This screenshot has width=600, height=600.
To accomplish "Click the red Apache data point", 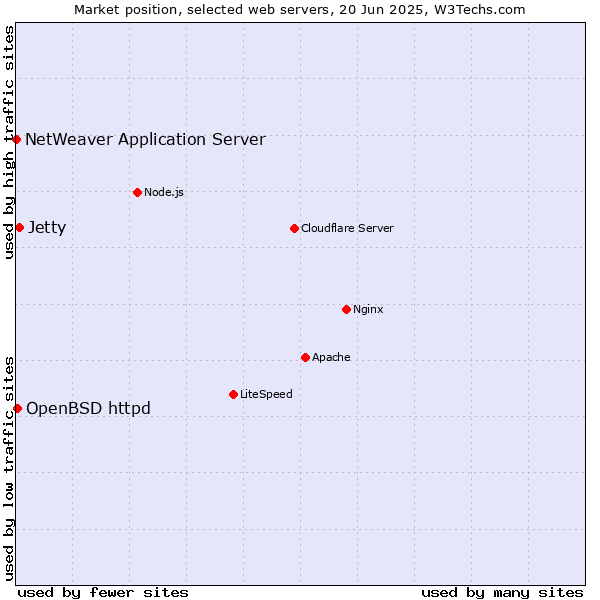I will (x=305, y=357).
